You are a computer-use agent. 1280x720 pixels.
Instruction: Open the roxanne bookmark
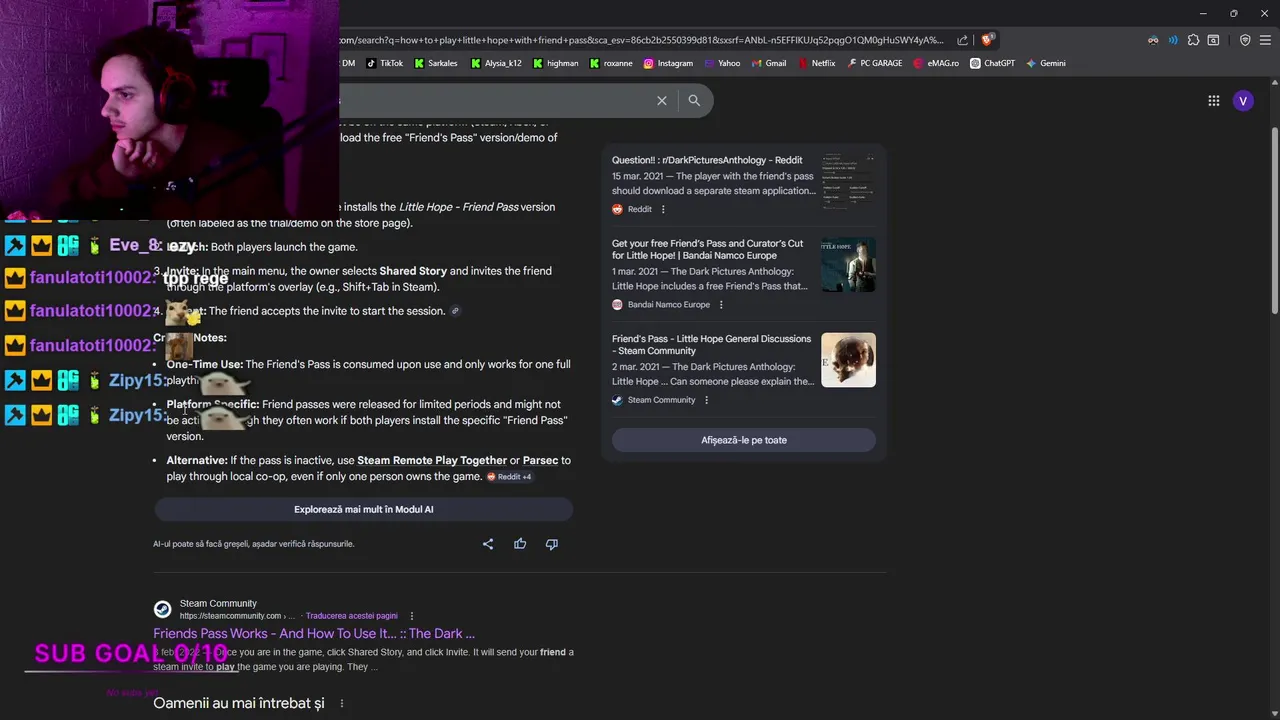[x=611, y=63]
